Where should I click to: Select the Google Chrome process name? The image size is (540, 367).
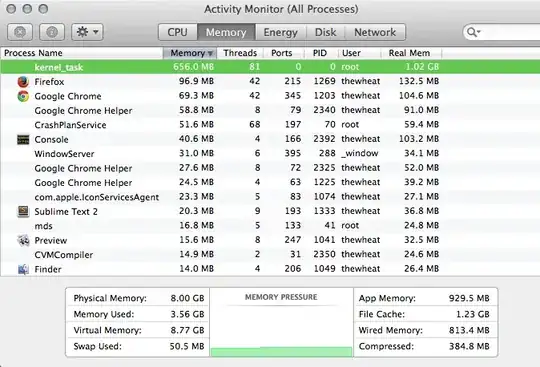point(68,96)
